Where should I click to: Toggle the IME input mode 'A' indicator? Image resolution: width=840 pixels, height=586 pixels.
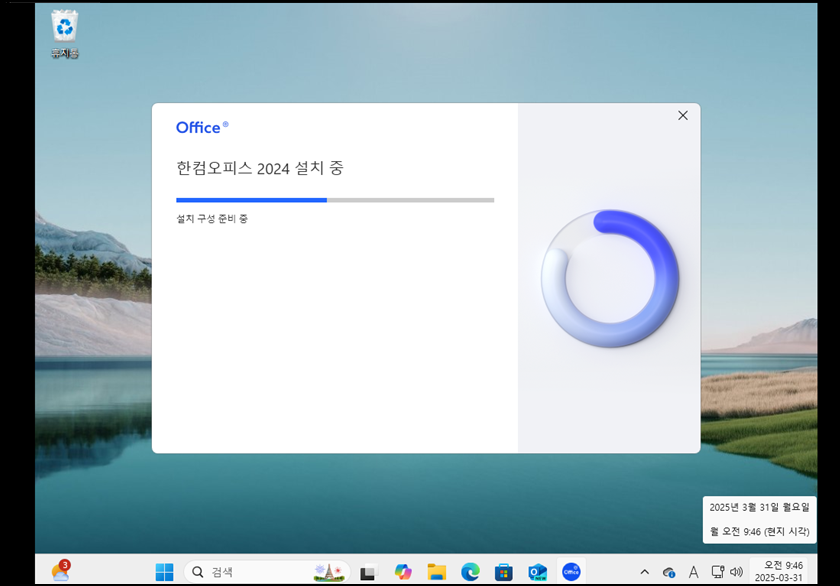click(693, 572)
